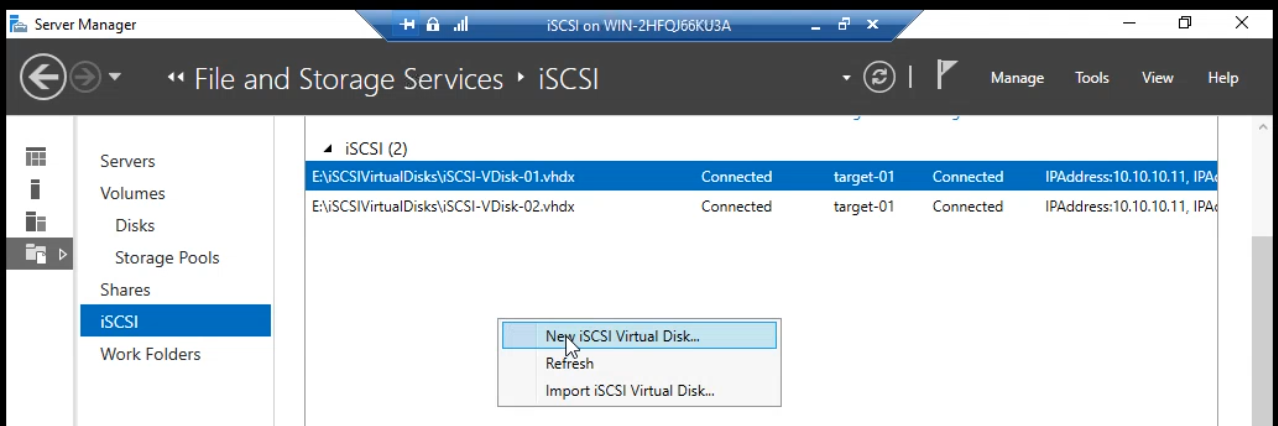Click IP address cell in VDisk-02 row
Viewport: 1278px width, 426px height.
(1131, 206)
